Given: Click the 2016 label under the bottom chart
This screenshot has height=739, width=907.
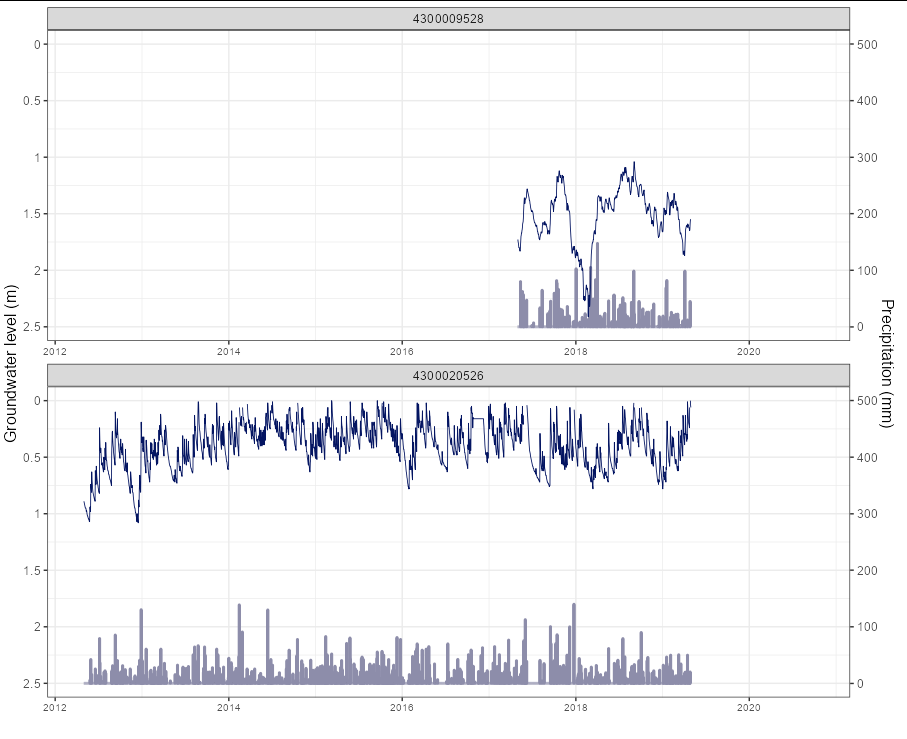Looking at the screenshot, I should tap(401, 708).
